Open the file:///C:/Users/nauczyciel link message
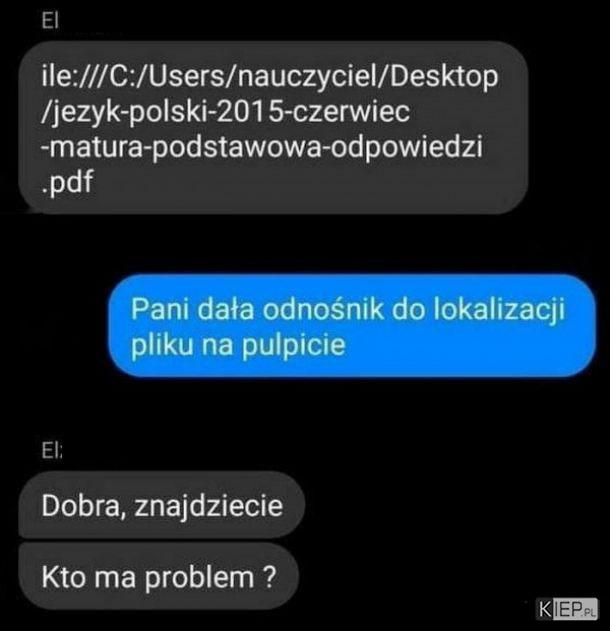The height and width of the screenshot is (631, 610). coord(273,127)
